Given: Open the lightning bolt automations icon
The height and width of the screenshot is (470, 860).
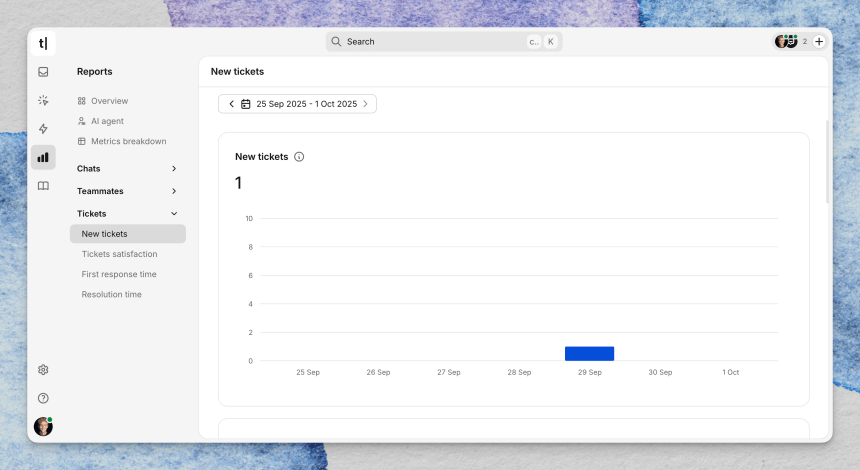Looking at the screenshot, I should [x=43, y=129].
